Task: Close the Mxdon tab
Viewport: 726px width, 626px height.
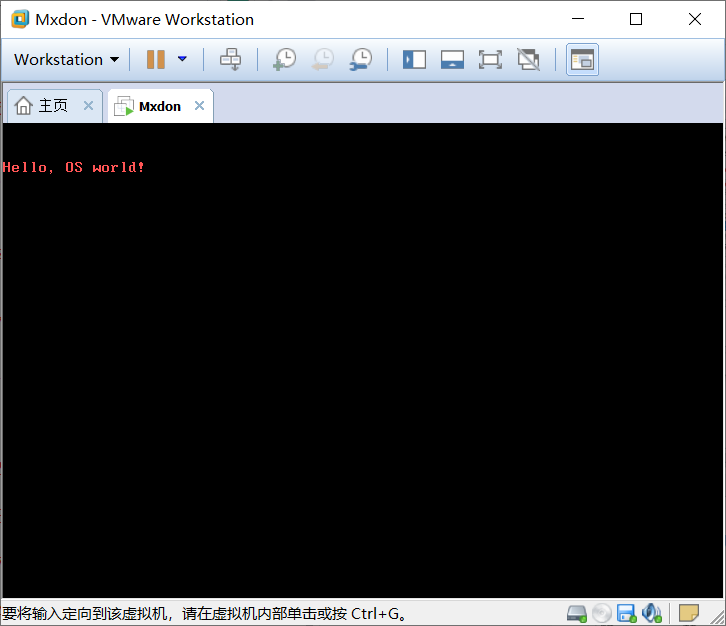Action: (200, 106)
